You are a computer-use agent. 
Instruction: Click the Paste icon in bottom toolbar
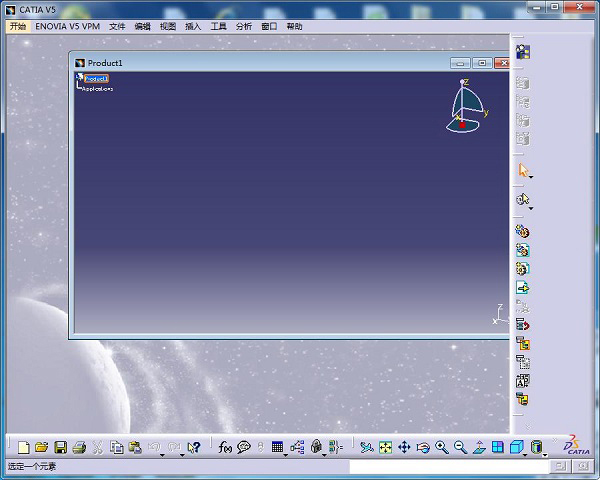click(135, 447)
